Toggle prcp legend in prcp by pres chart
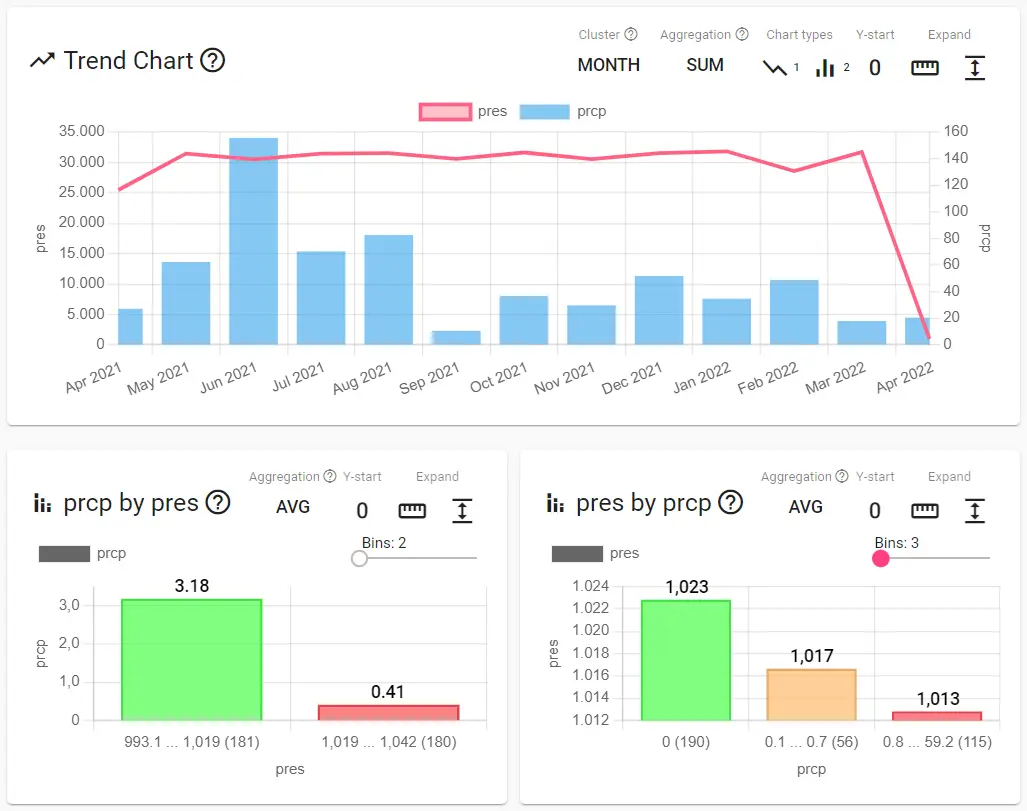Screen dimensions: 1027x811 tap(83, 554)
